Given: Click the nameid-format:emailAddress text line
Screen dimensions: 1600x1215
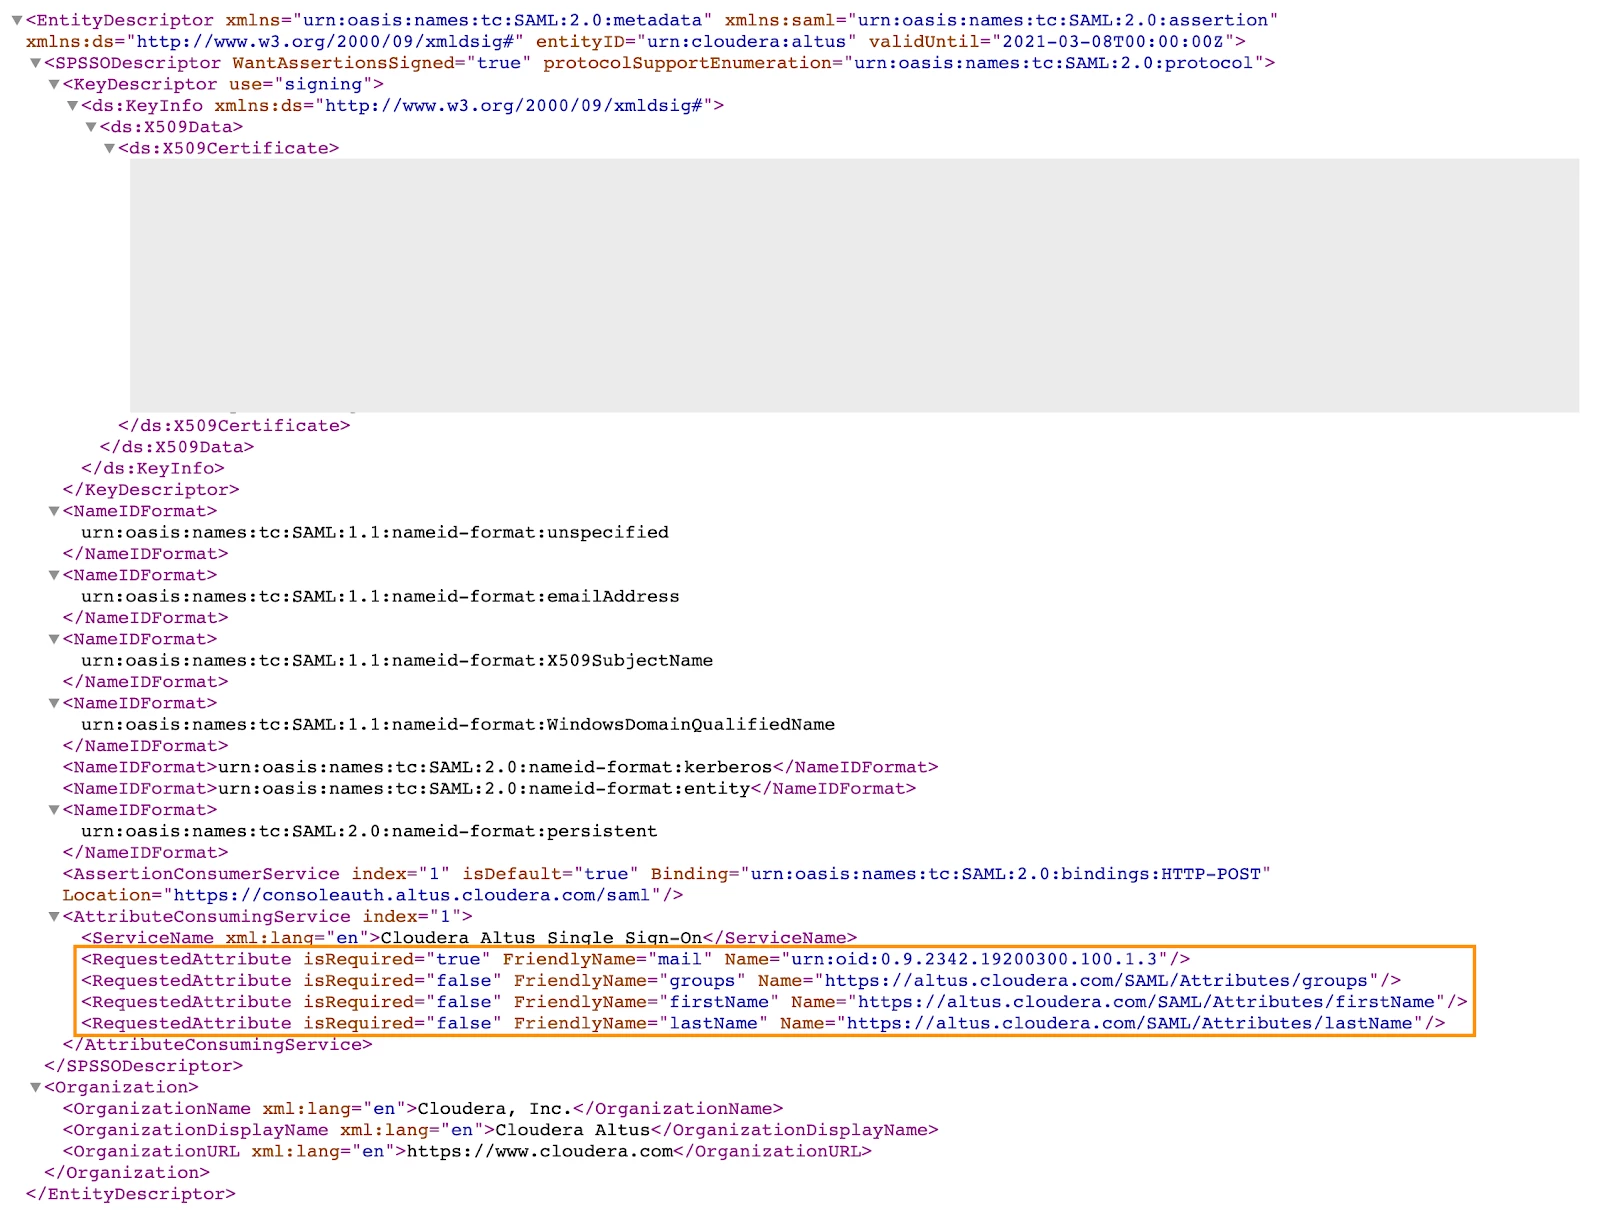Looking at the screenshot, I should 380,596.
